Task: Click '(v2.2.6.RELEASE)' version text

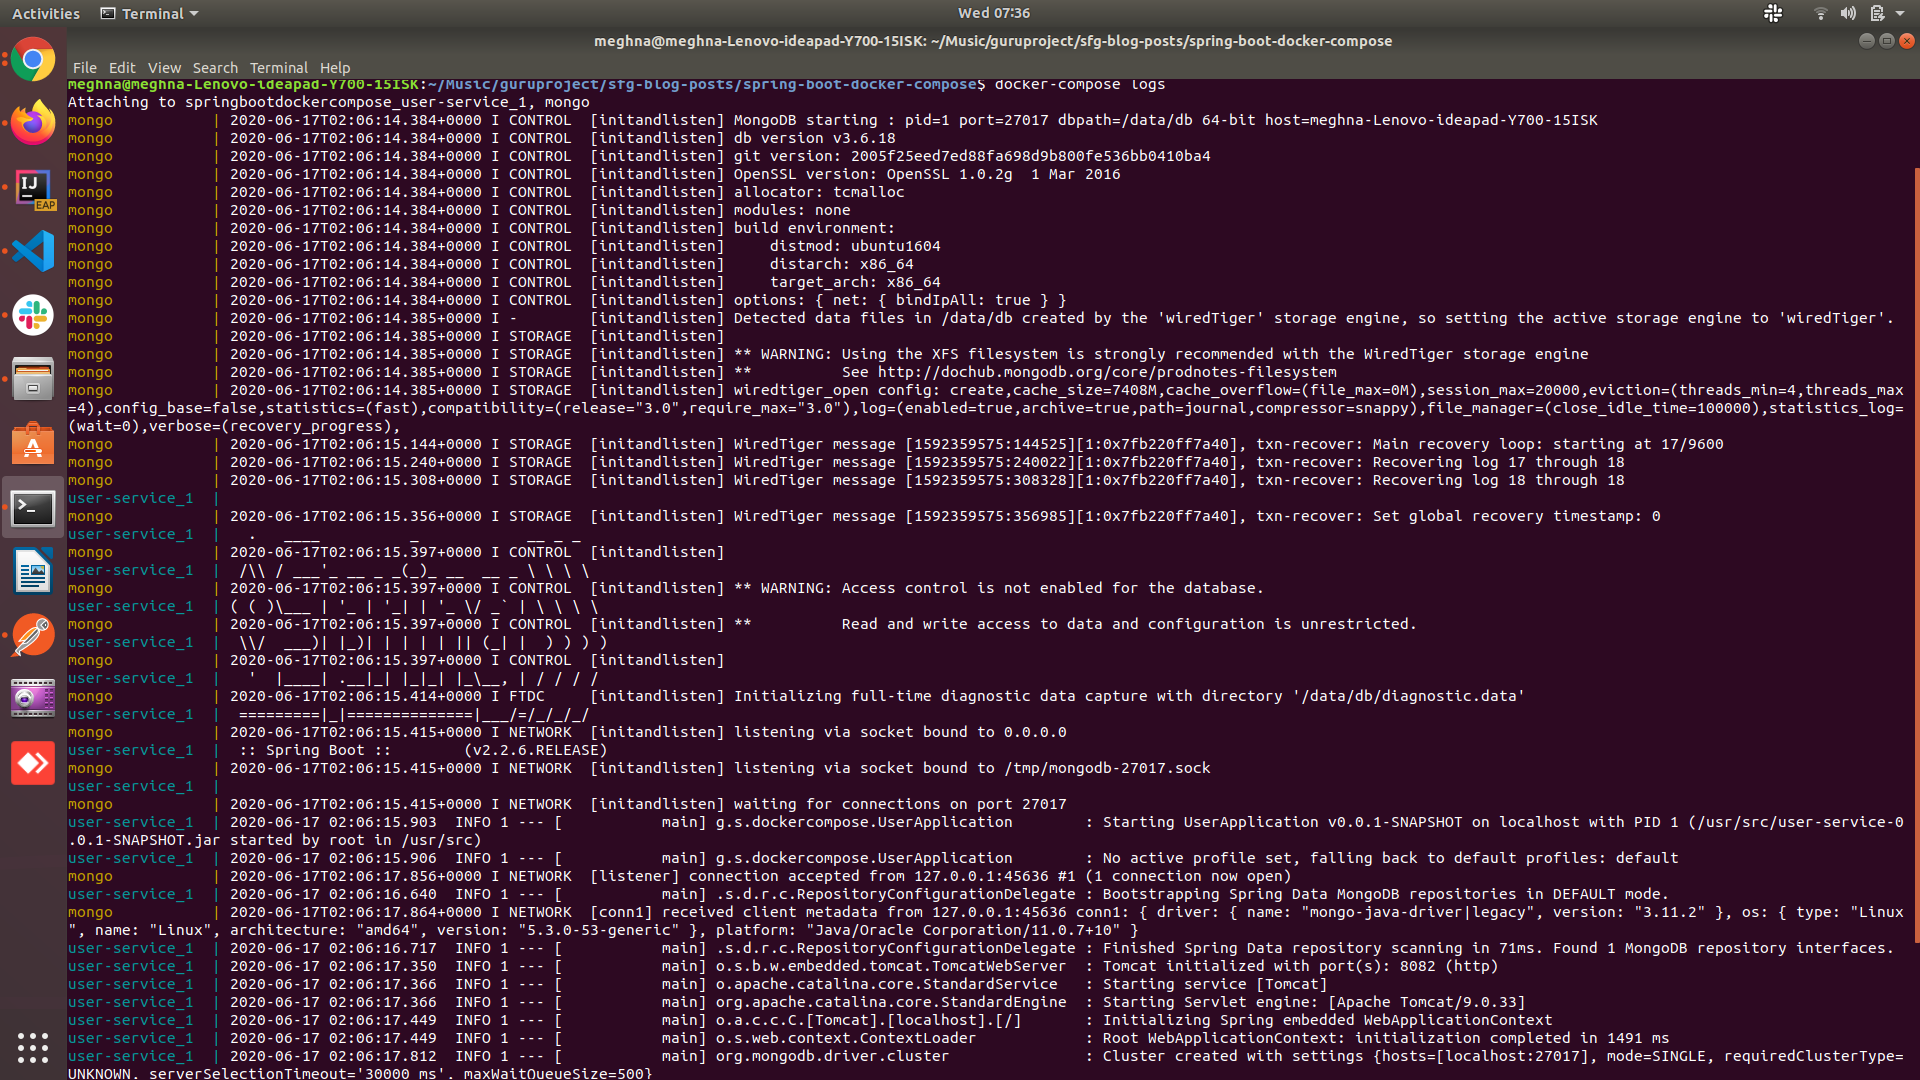Action: click(x=535, y=750)
